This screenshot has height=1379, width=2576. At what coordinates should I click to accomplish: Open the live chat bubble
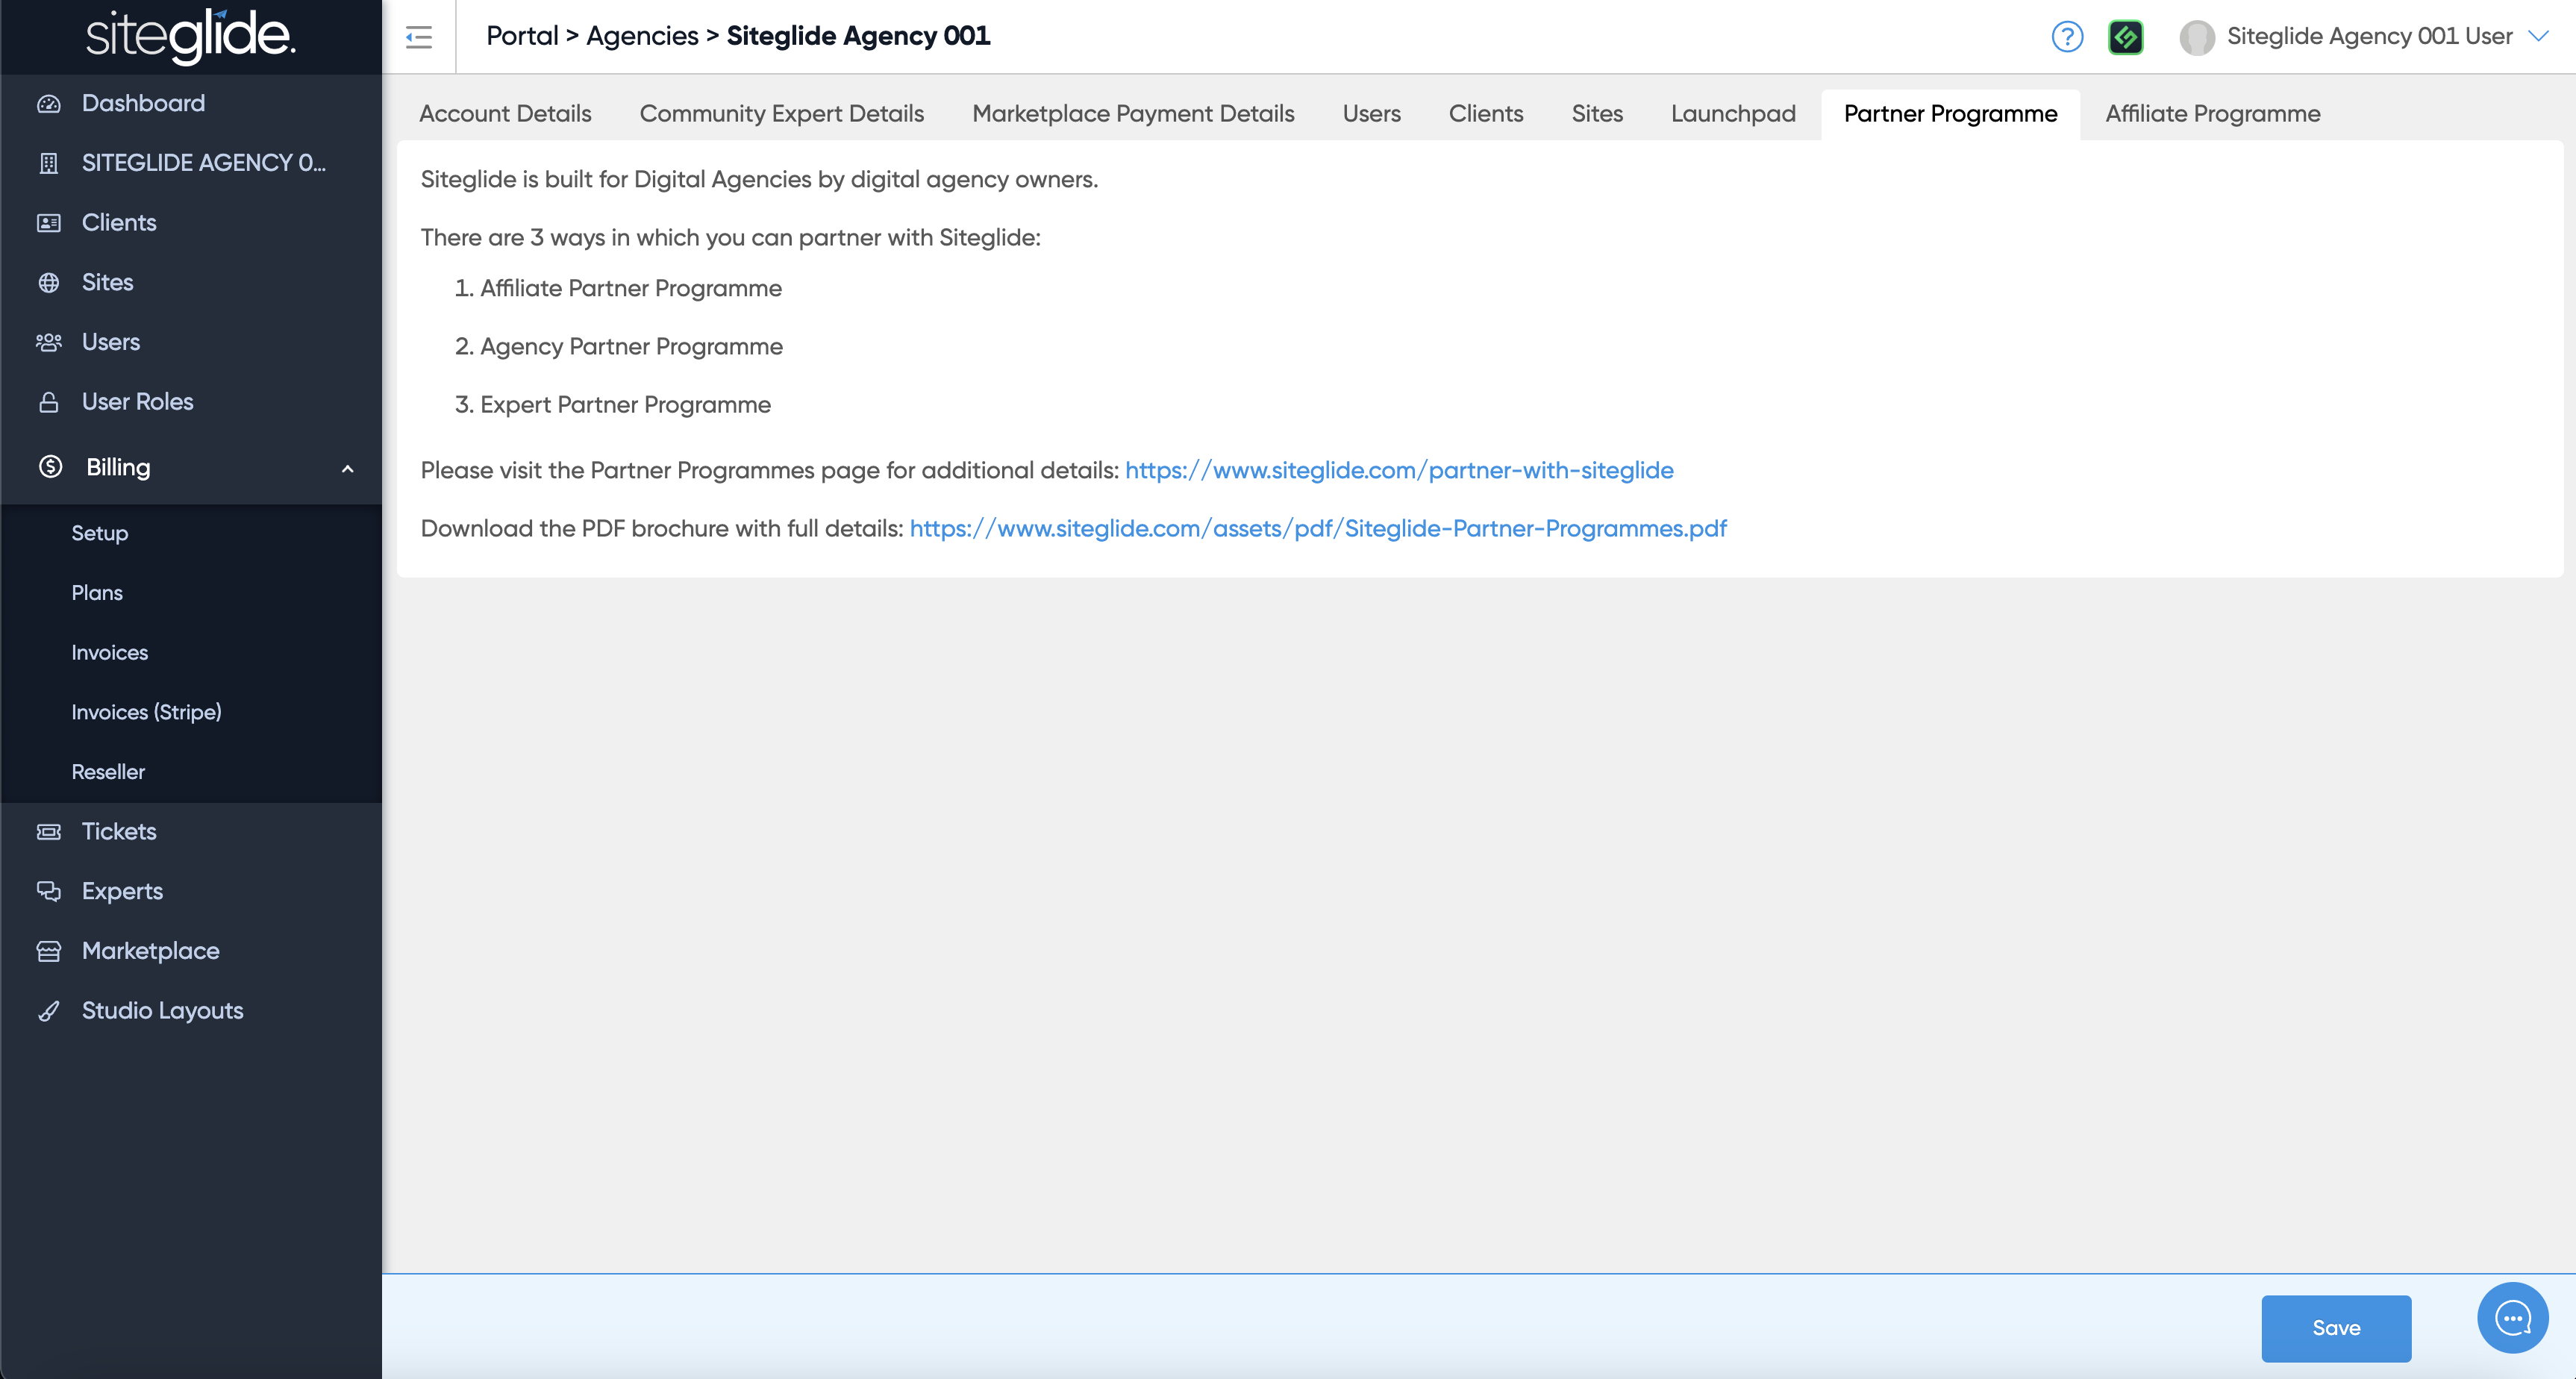click(x=2512, y=1318)
